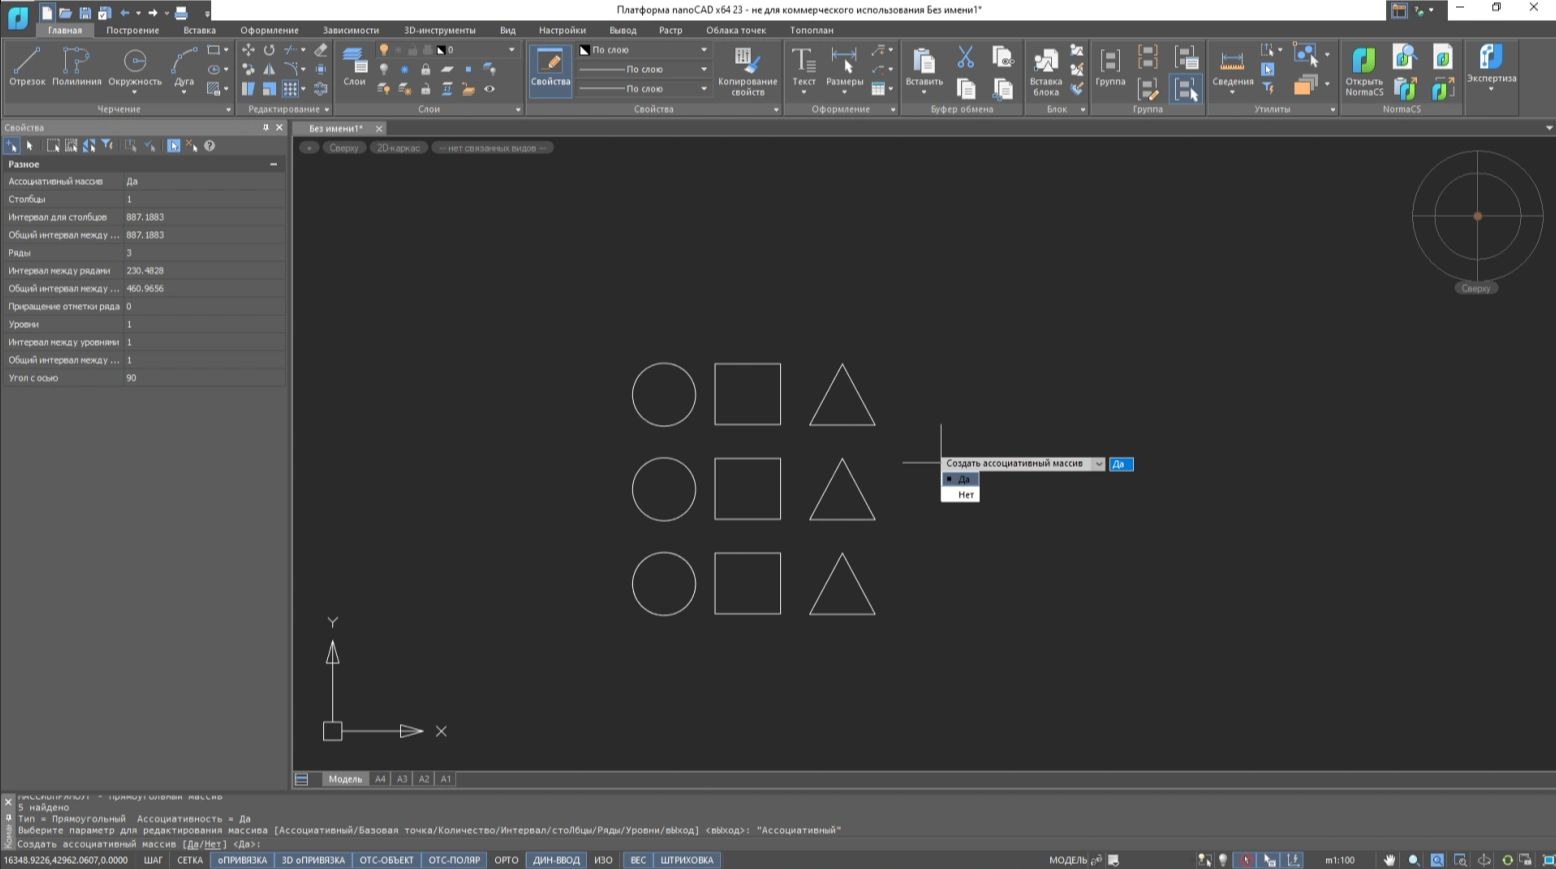Toggle ШТРИХОВКА in status bar
Screen dimensions: 1556x869
[x=687, y=860]
